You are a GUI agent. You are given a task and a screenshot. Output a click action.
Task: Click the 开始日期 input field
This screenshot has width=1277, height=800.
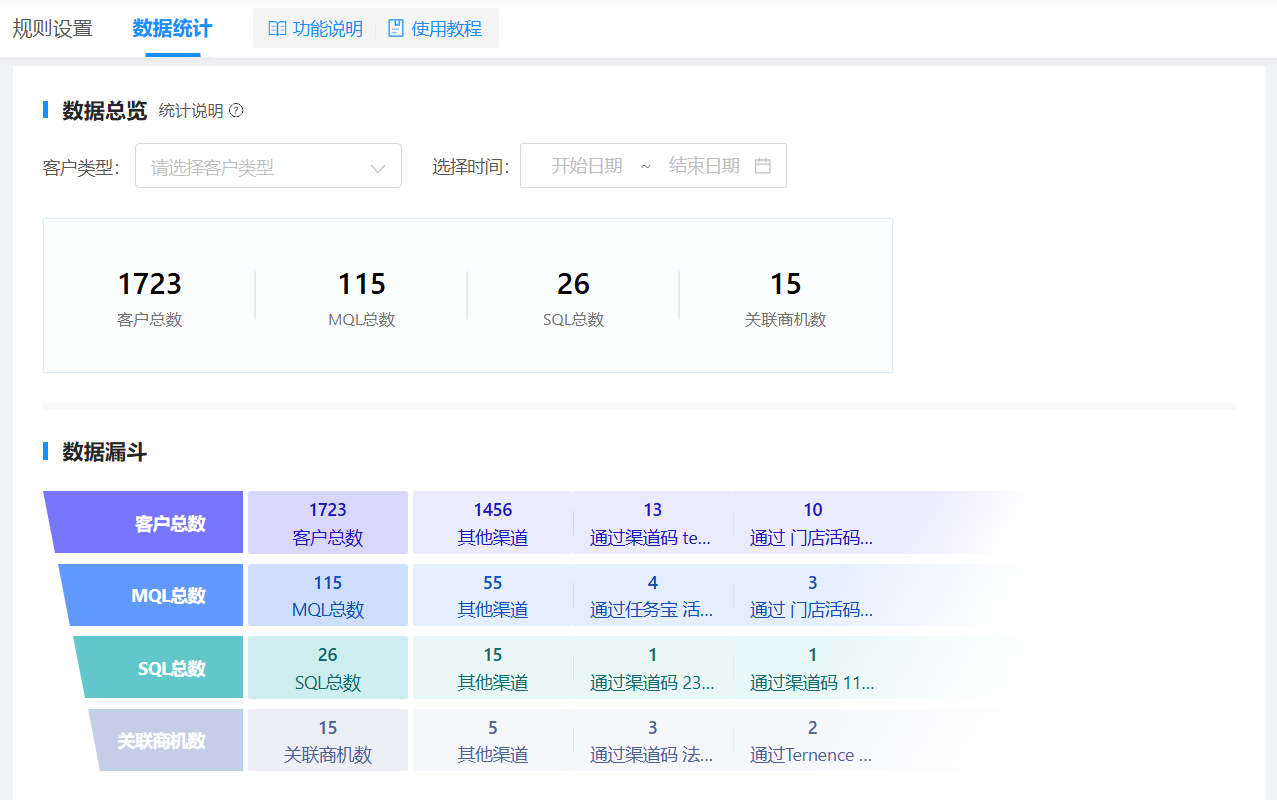pyautogui.click(x=587, y=166)
